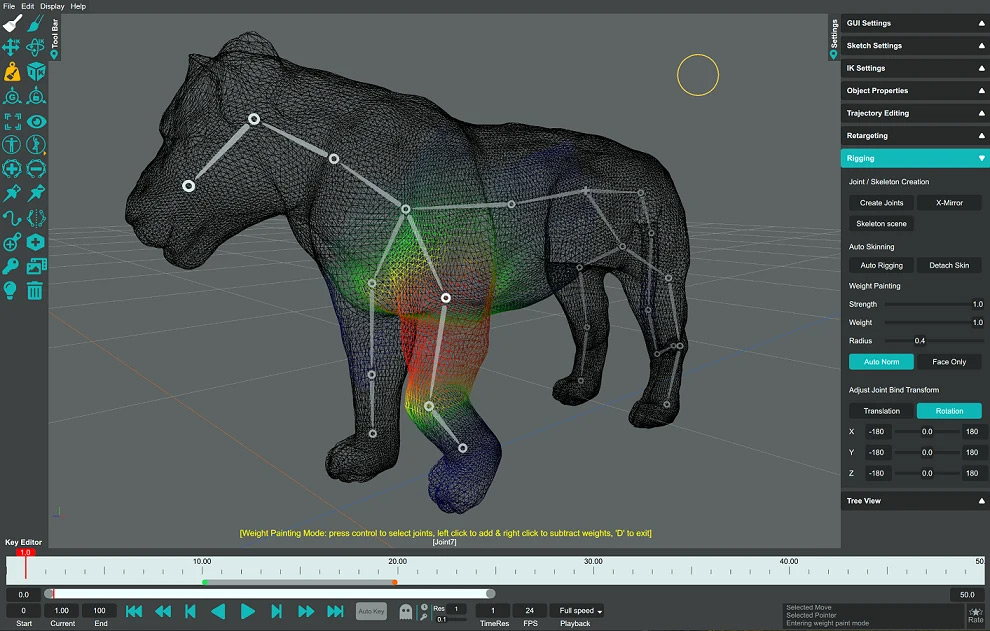Click the hexagon plus add object icon
Viewport: 990px width, 631px height.
click(35, 242)
